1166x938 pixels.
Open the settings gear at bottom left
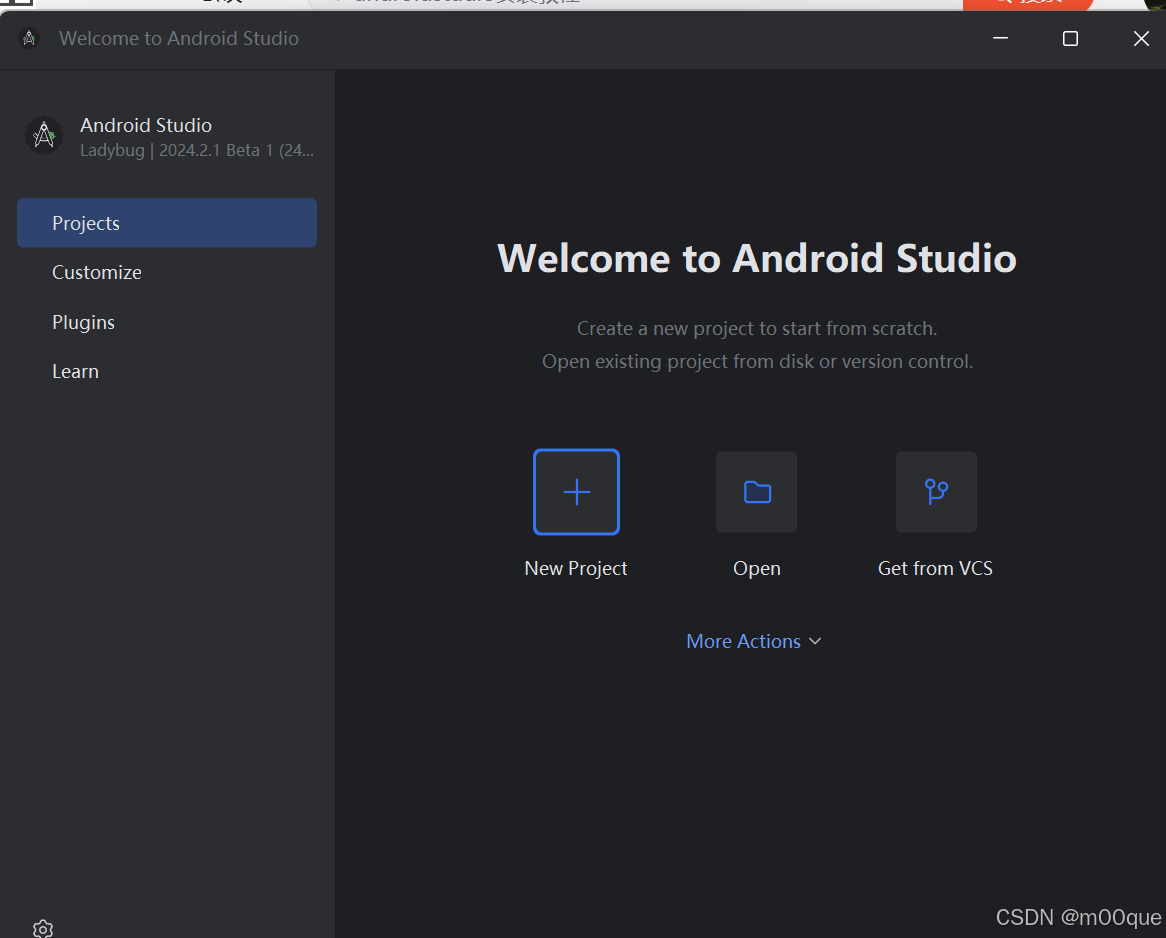(x=42, y=928)
